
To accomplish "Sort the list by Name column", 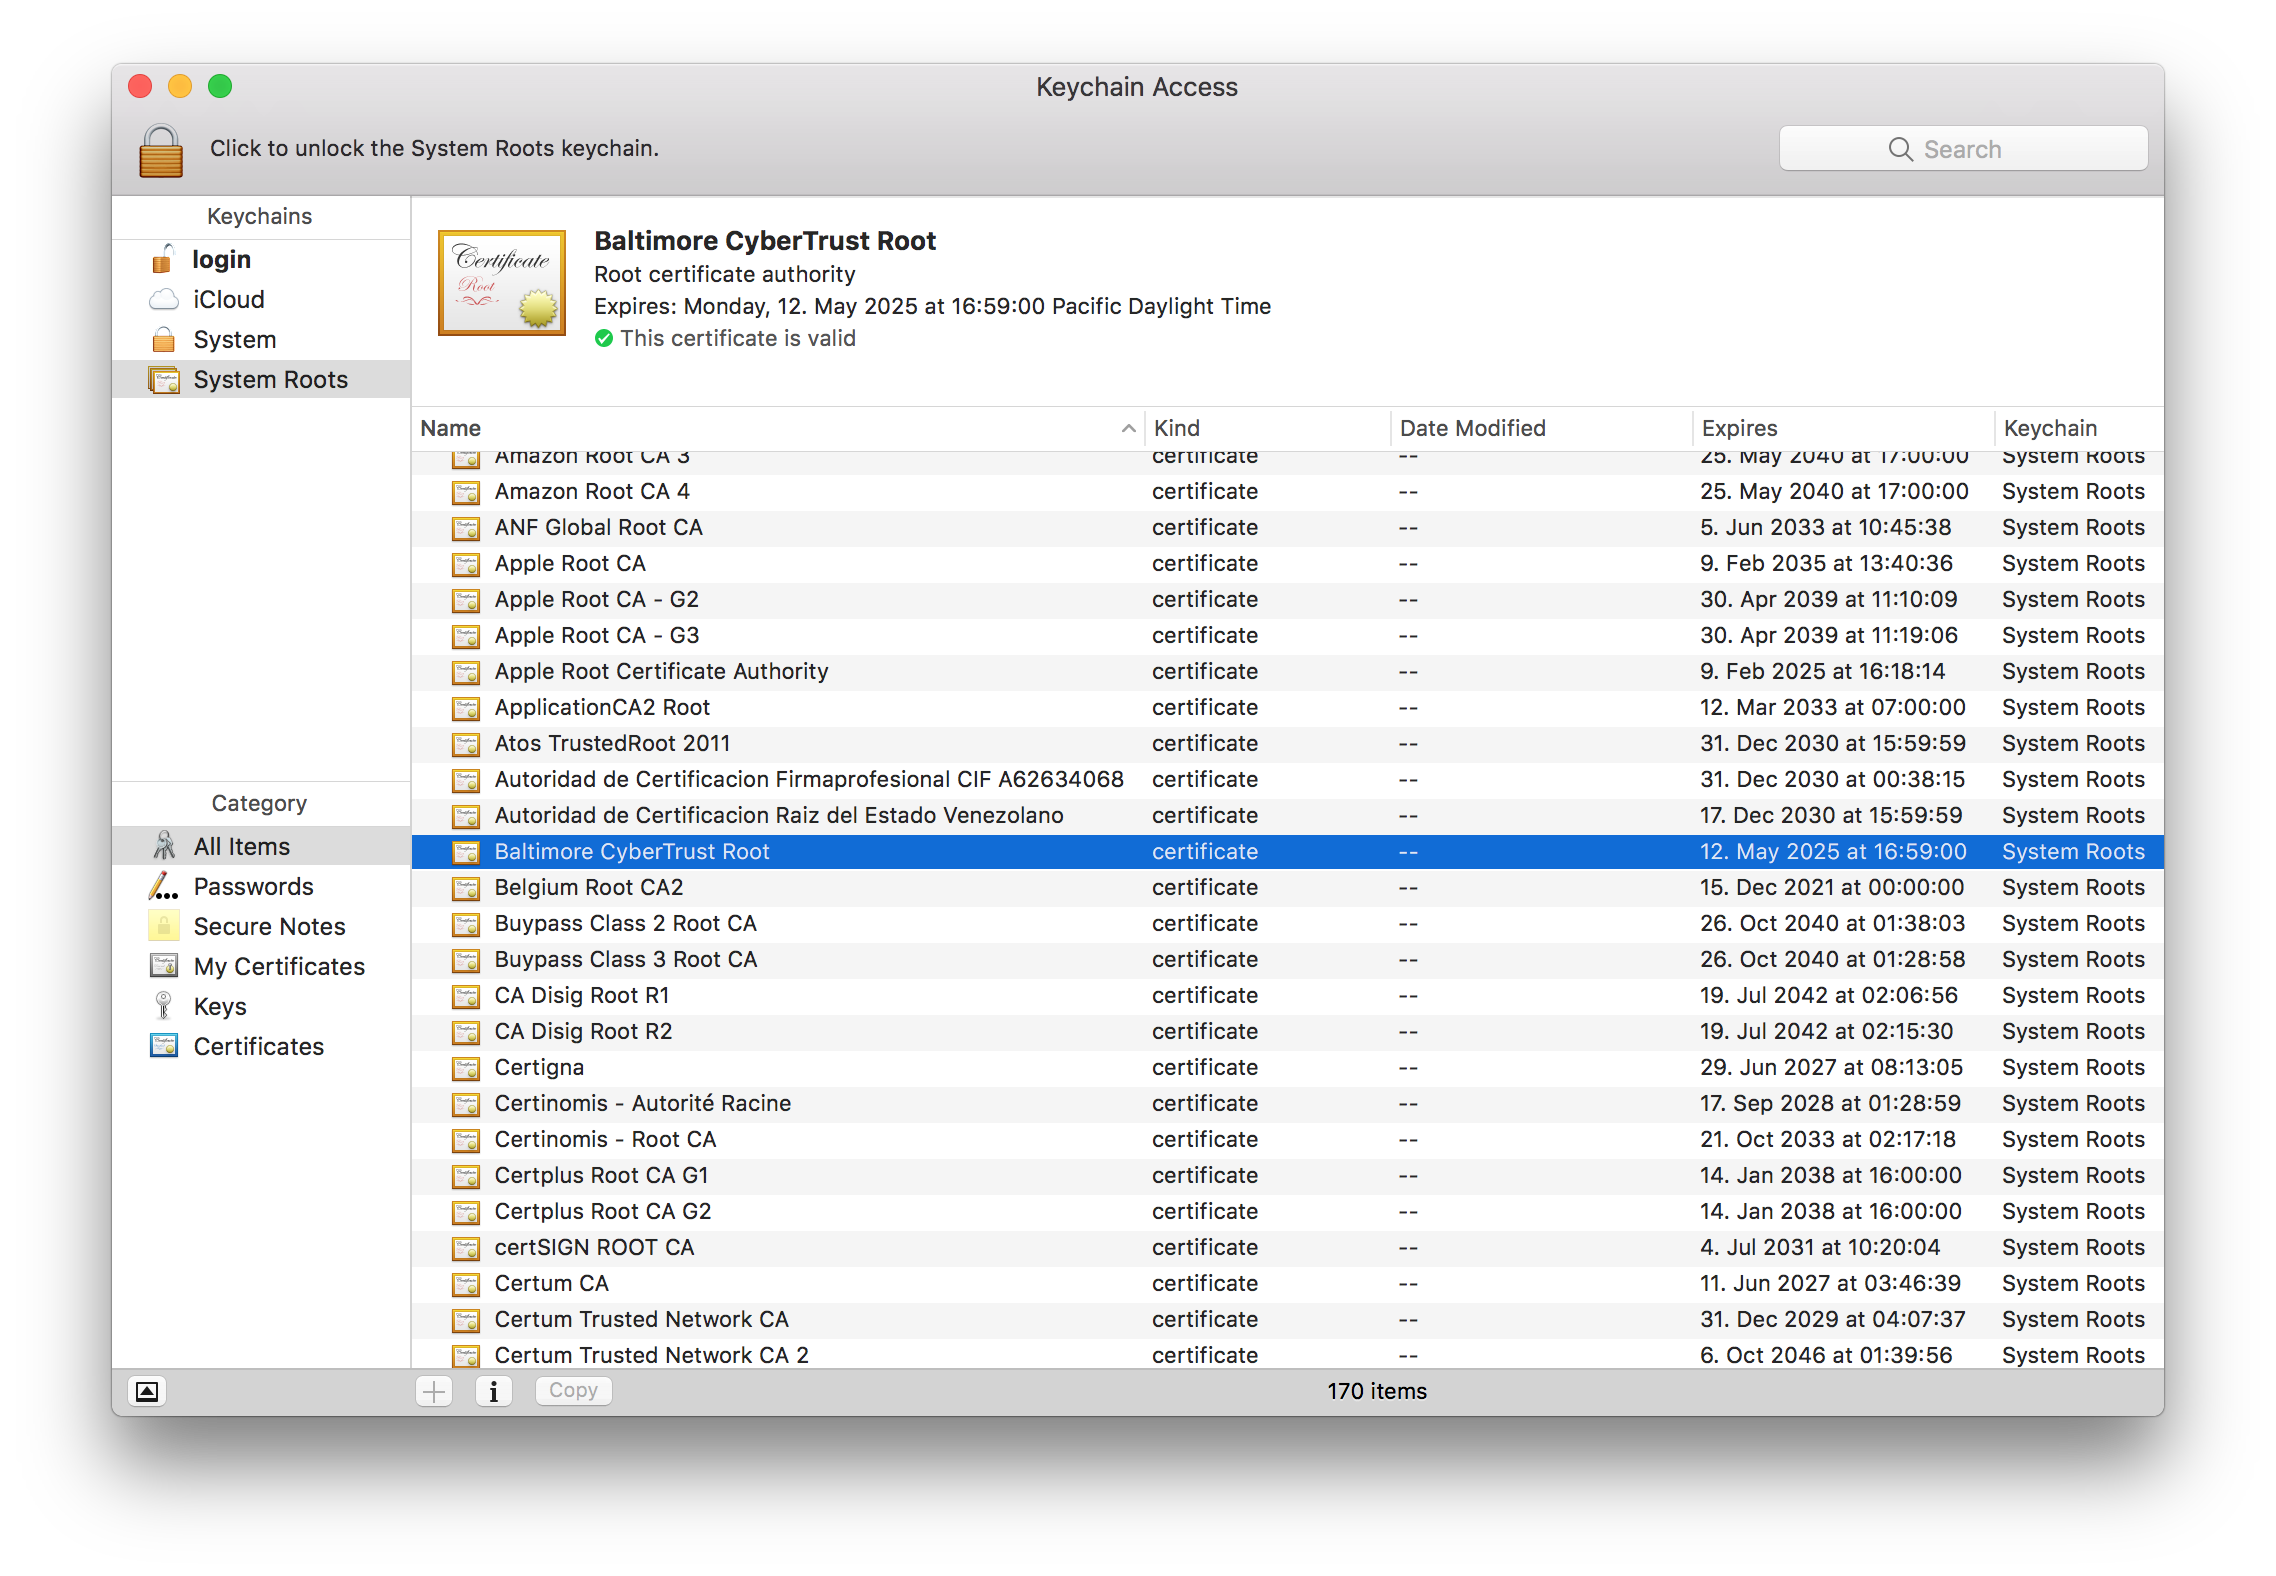I will tap(778, 429).
